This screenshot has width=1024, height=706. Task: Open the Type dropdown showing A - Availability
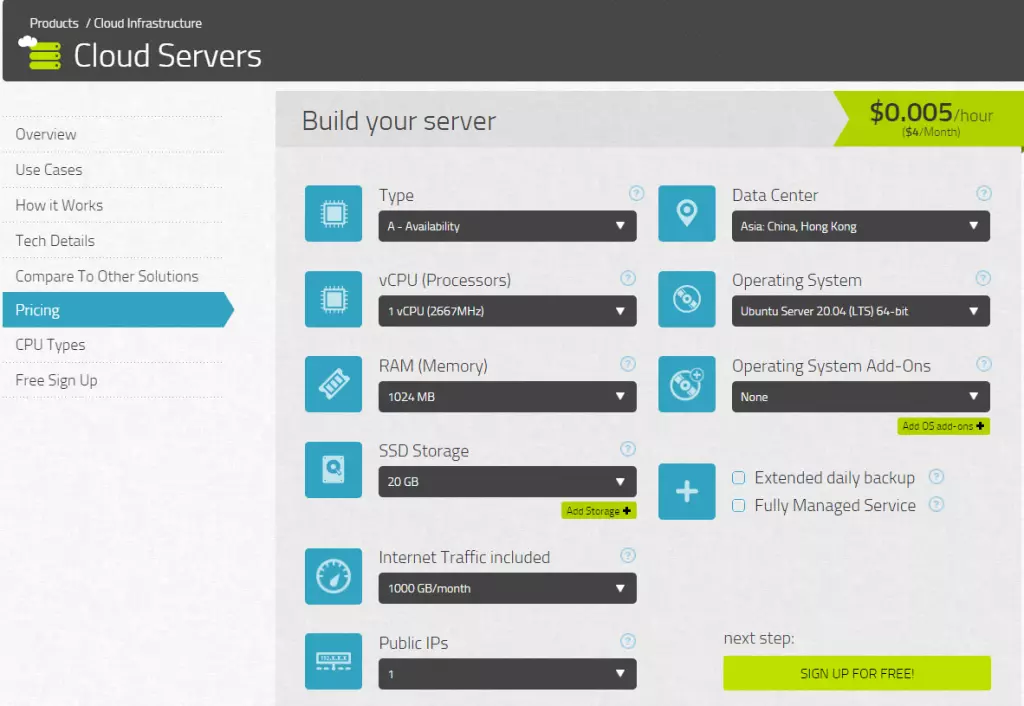[507, 226]
